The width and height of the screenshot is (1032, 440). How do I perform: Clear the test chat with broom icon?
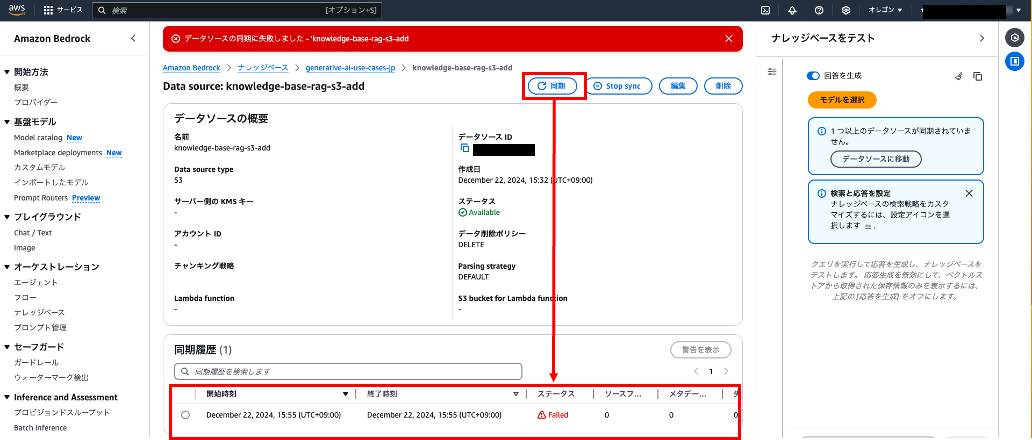pos(958,76)
